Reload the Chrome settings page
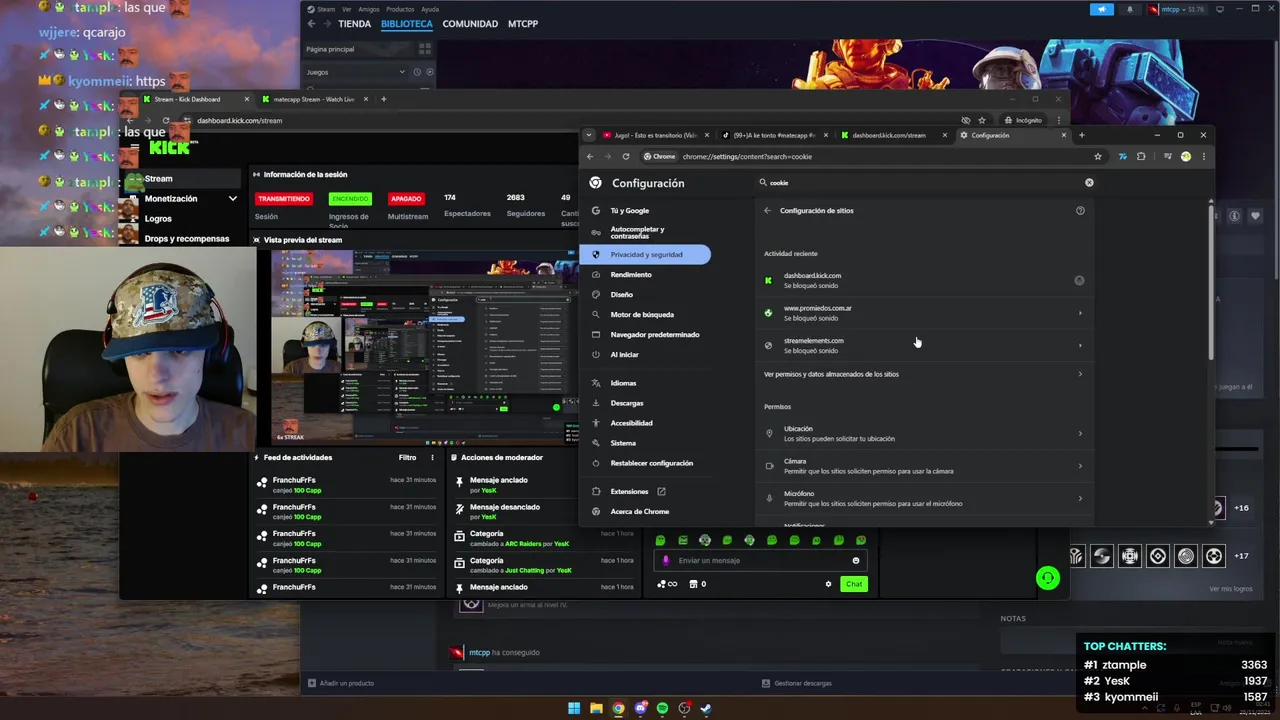 coord(626,157)
